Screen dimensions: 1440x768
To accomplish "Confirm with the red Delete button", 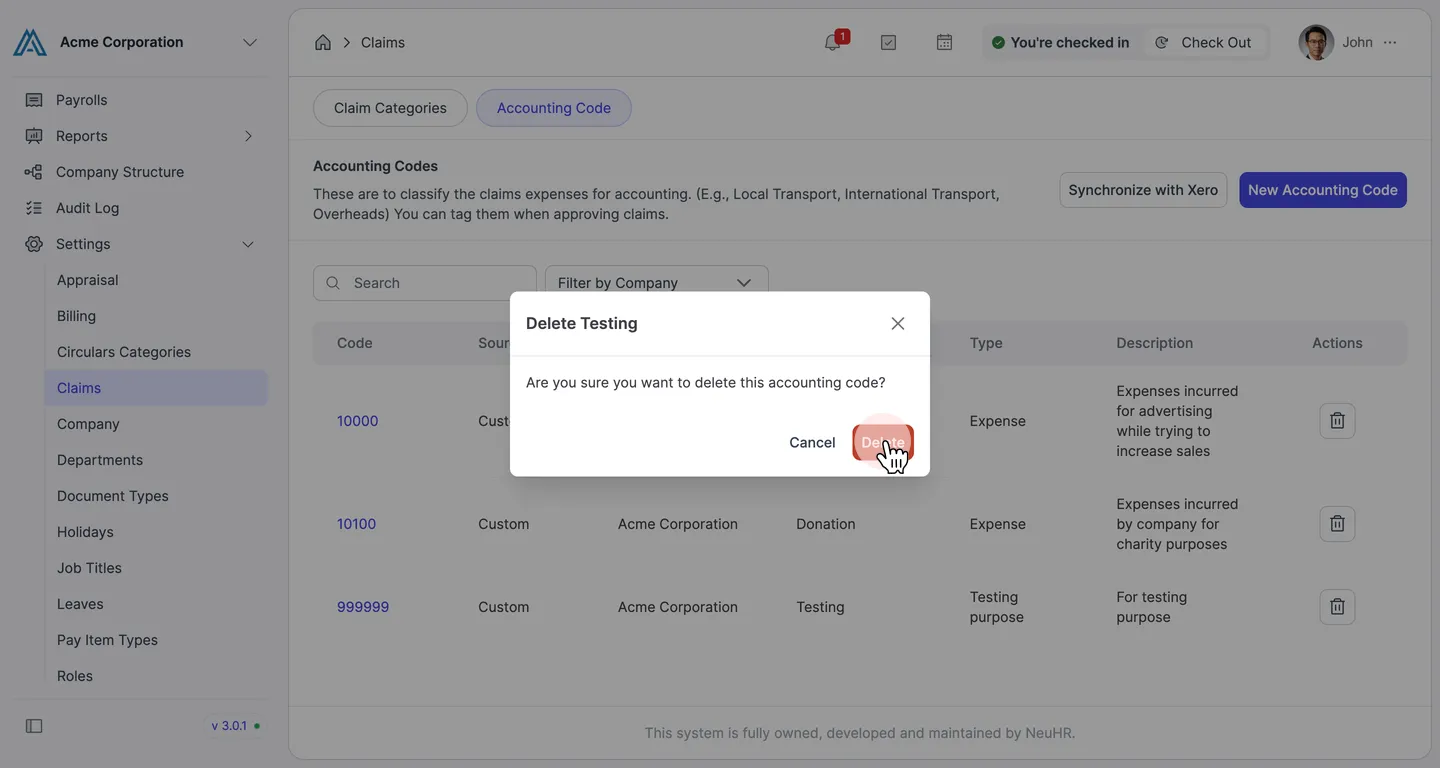I will [883, 442].
